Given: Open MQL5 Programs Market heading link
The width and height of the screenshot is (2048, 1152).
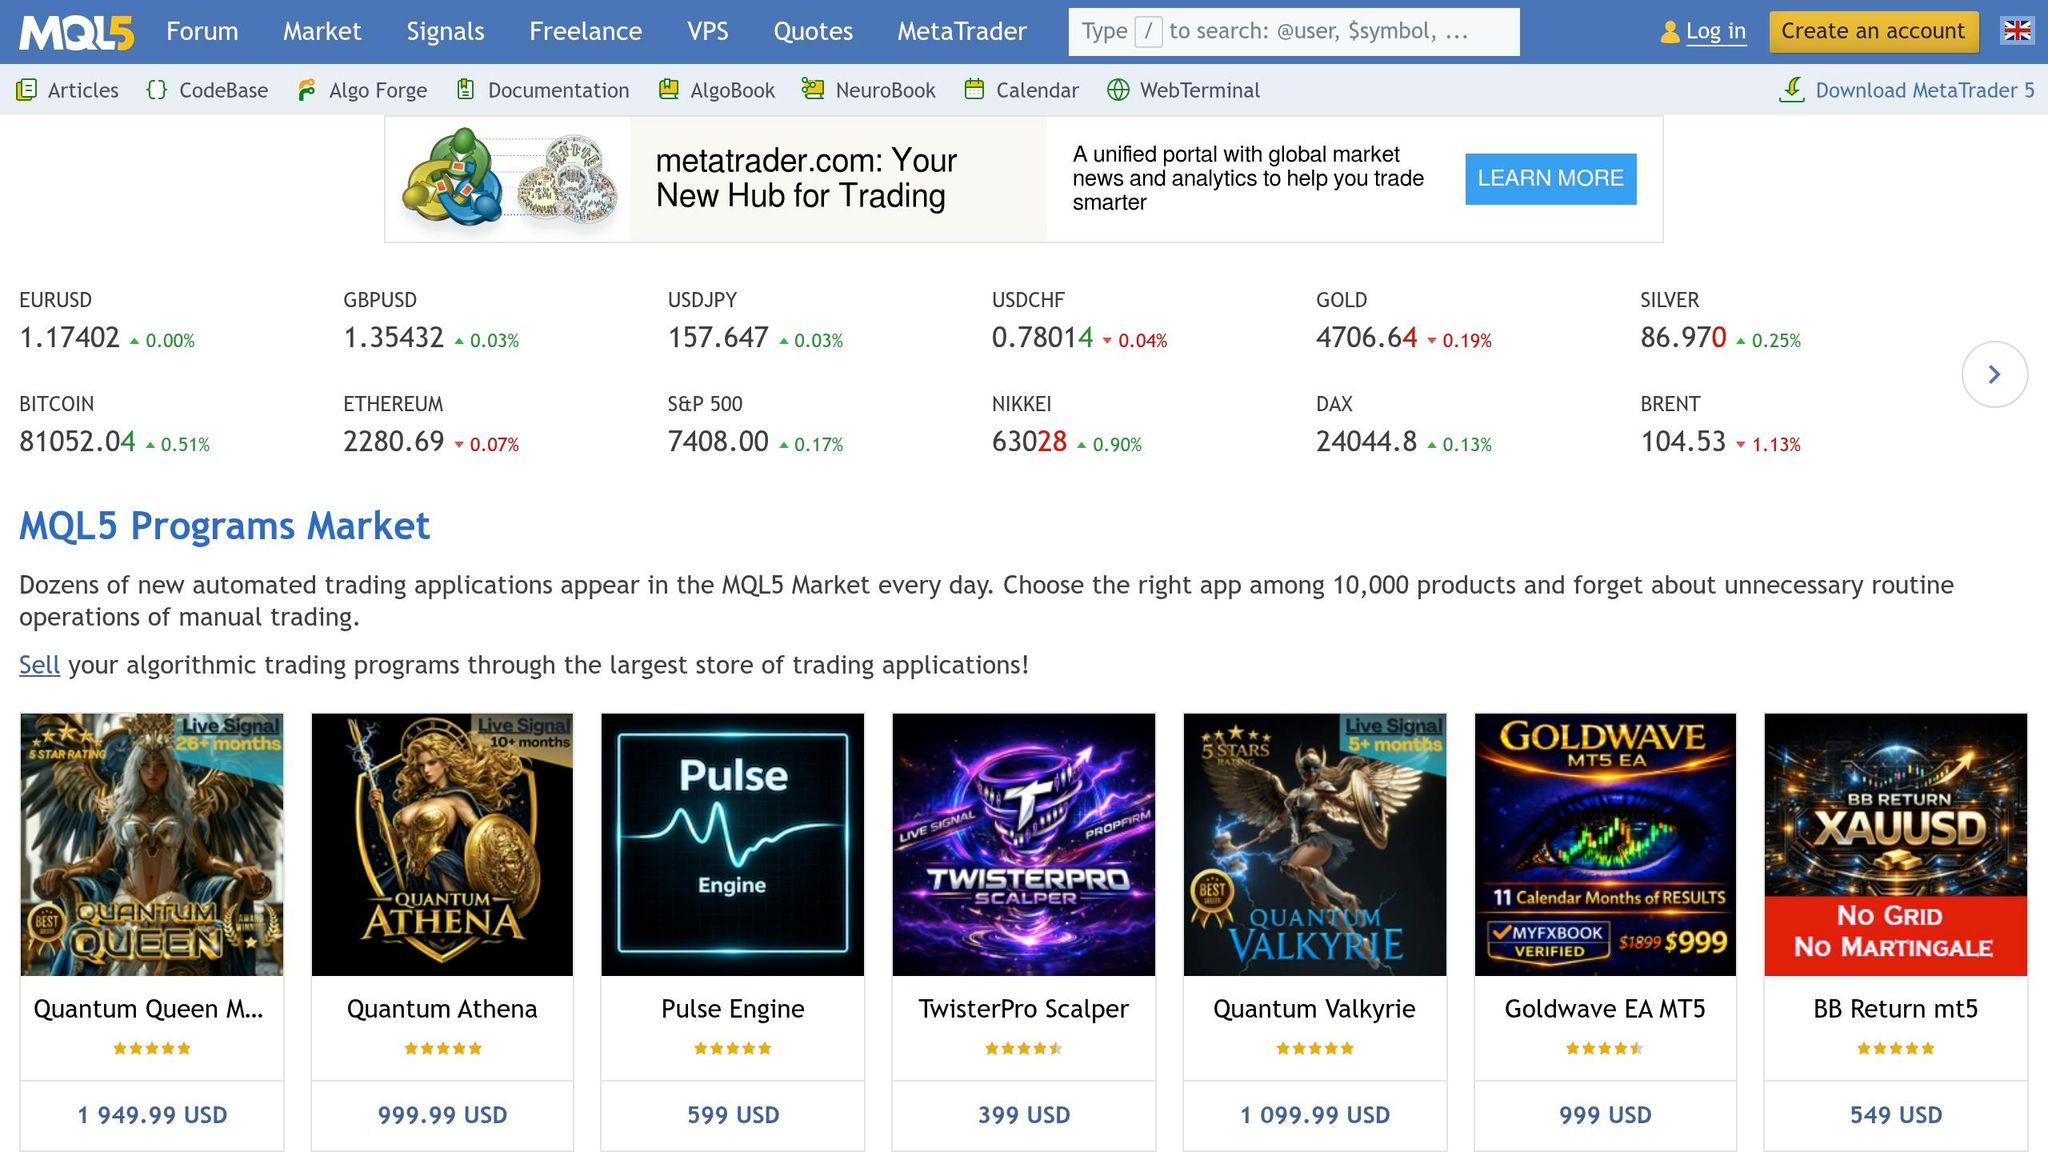Looking at the screenshot, I should [x=224, y=526].
